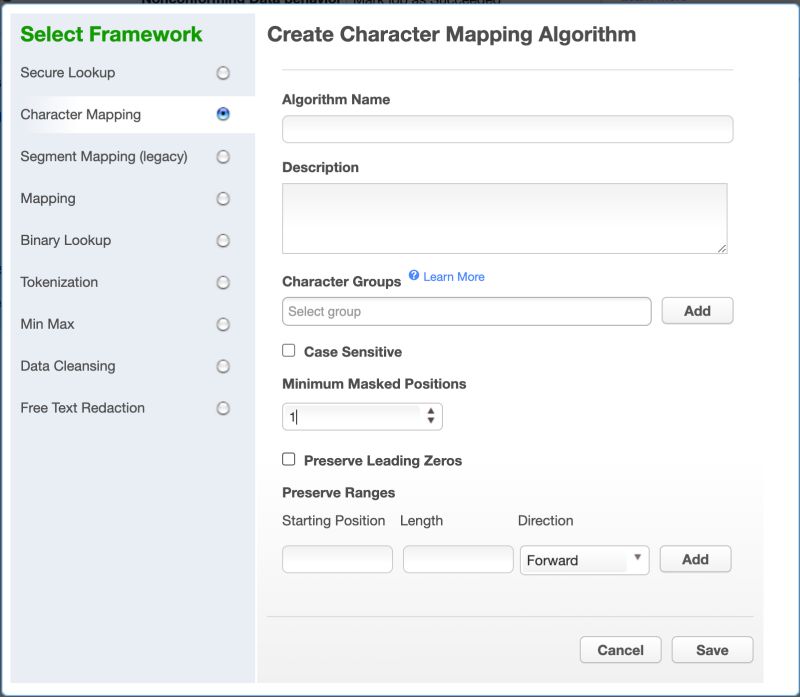Select the Data Cleansing framework
Viewport: 800px width, 697px height.
tap(224, 366)
